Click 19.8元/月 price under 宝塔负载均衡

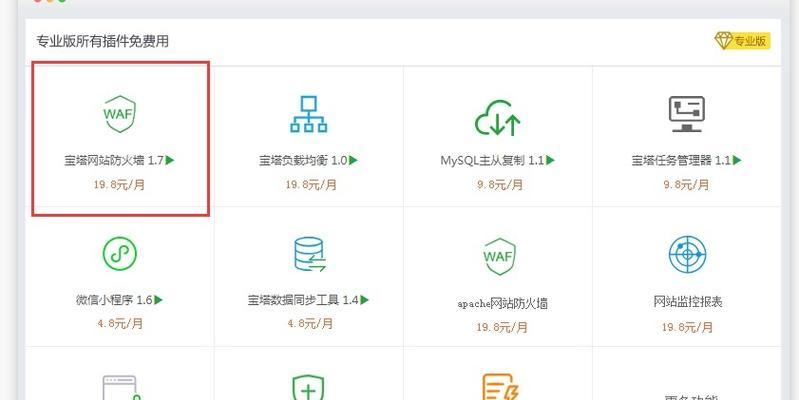coord(311,184)
